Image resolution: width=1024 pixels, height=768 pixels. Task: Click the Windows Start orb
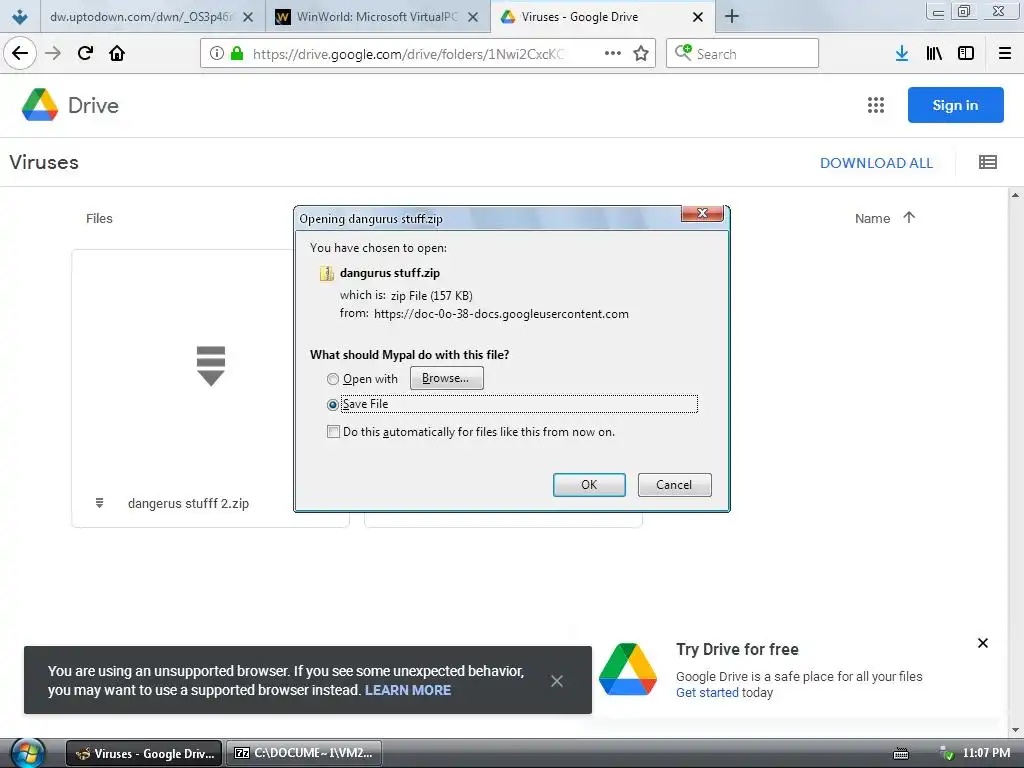27,753
